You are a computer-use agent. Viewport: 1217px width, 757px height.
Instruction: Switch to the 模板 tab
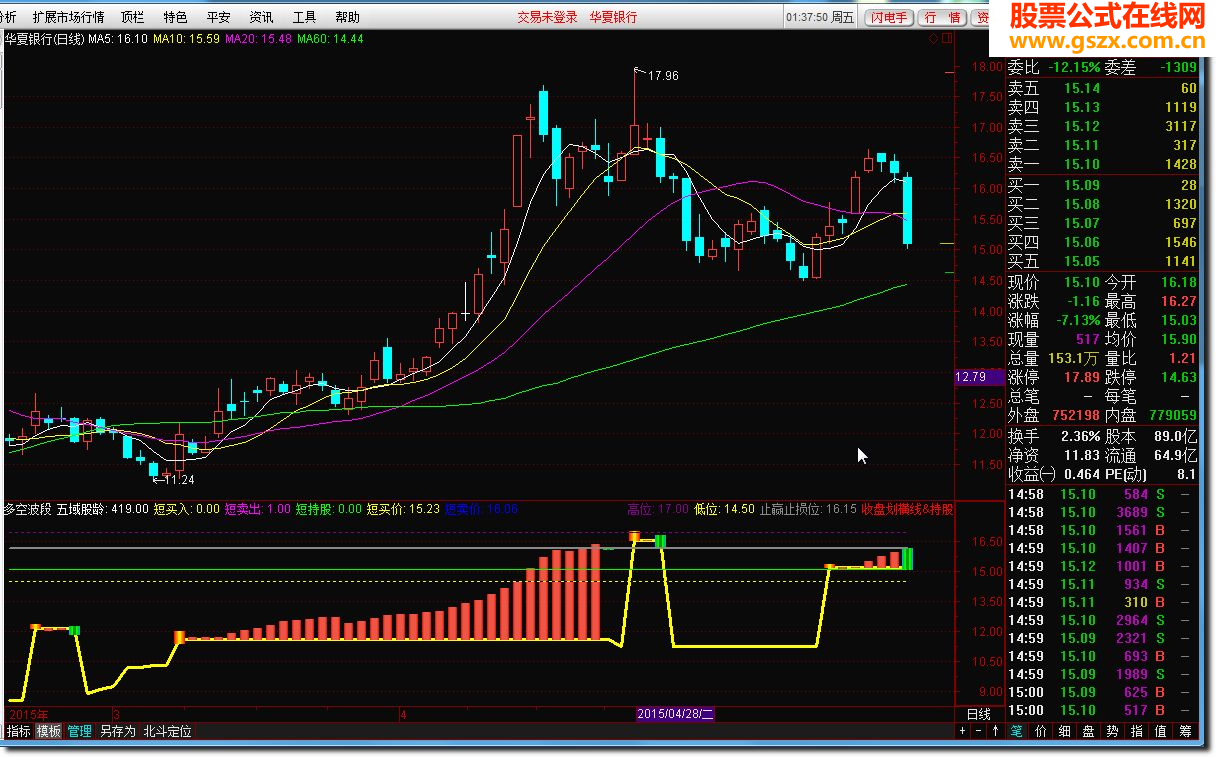coord(49,731)
